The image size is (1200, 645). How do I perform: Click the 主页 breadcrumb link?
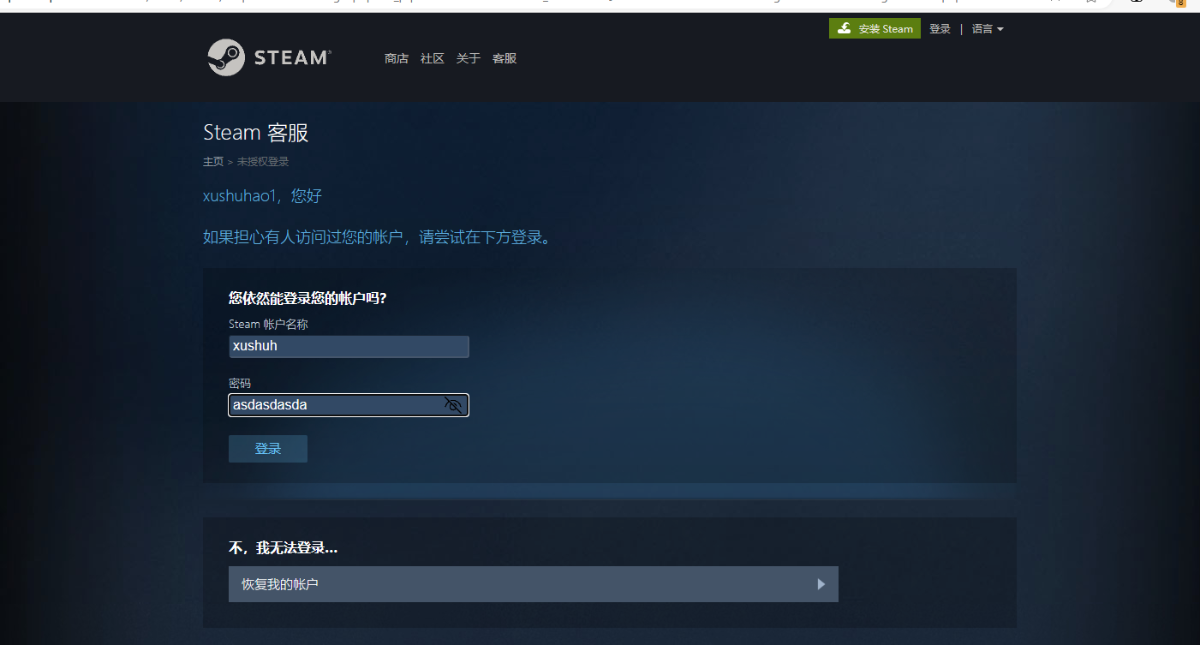(x=213, y=161)
